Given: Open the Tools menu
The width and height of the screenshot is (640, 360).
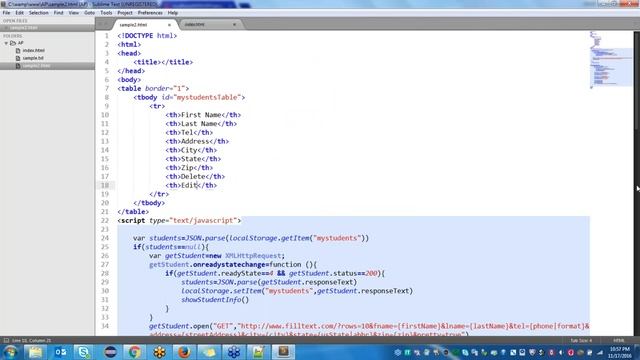Looking at the screenshot, I should click(x=106, y=13).
